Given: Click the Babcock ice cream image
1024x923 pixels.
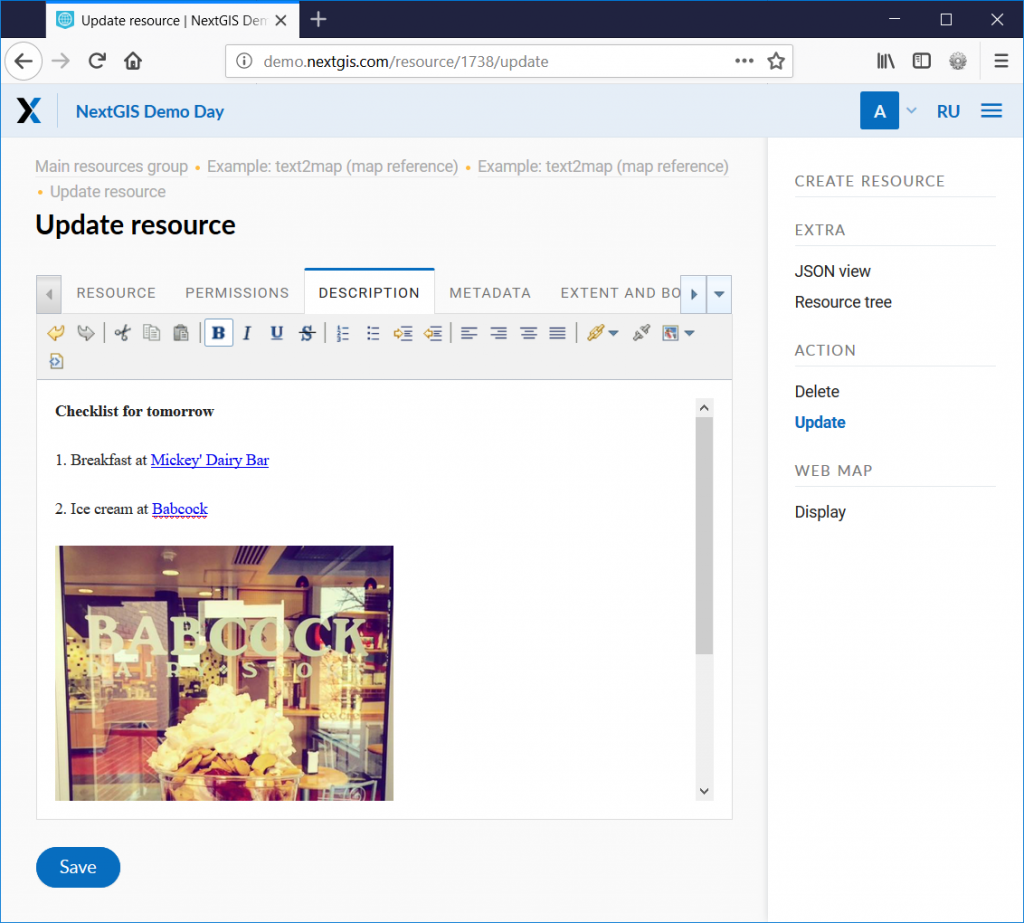Looking at the screenshot, I should (x=224, y=672).
